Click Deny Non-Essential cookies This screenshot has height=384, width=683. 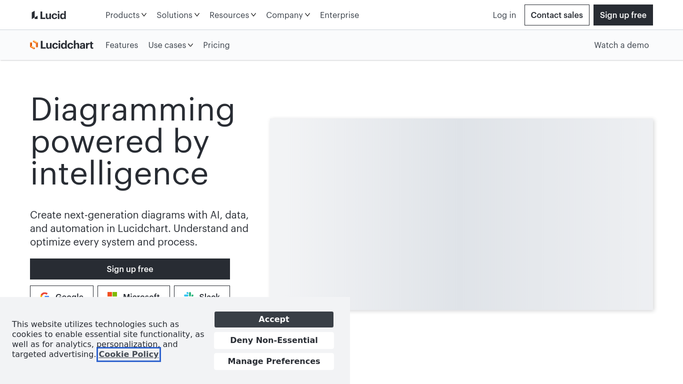pyautogui.click(x=274, y=340)
